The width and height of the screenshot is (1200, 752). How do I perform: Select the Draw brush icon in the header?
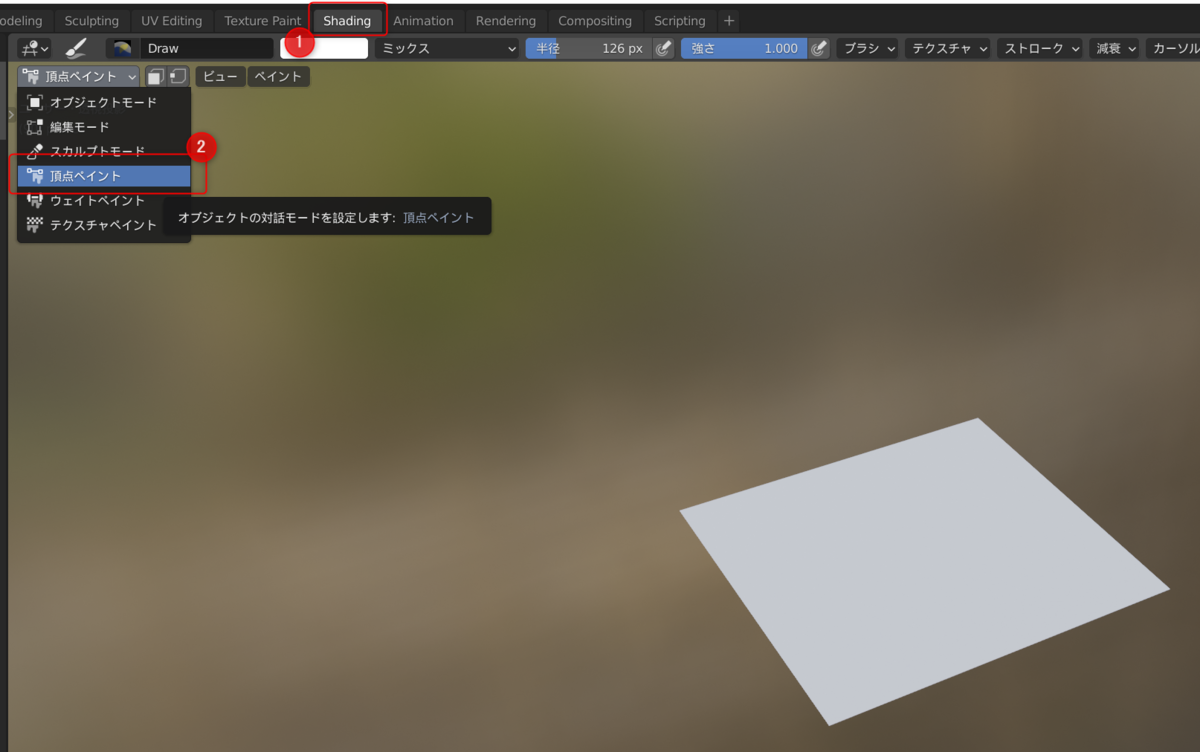pyautogui.click(x=75, y=47)
